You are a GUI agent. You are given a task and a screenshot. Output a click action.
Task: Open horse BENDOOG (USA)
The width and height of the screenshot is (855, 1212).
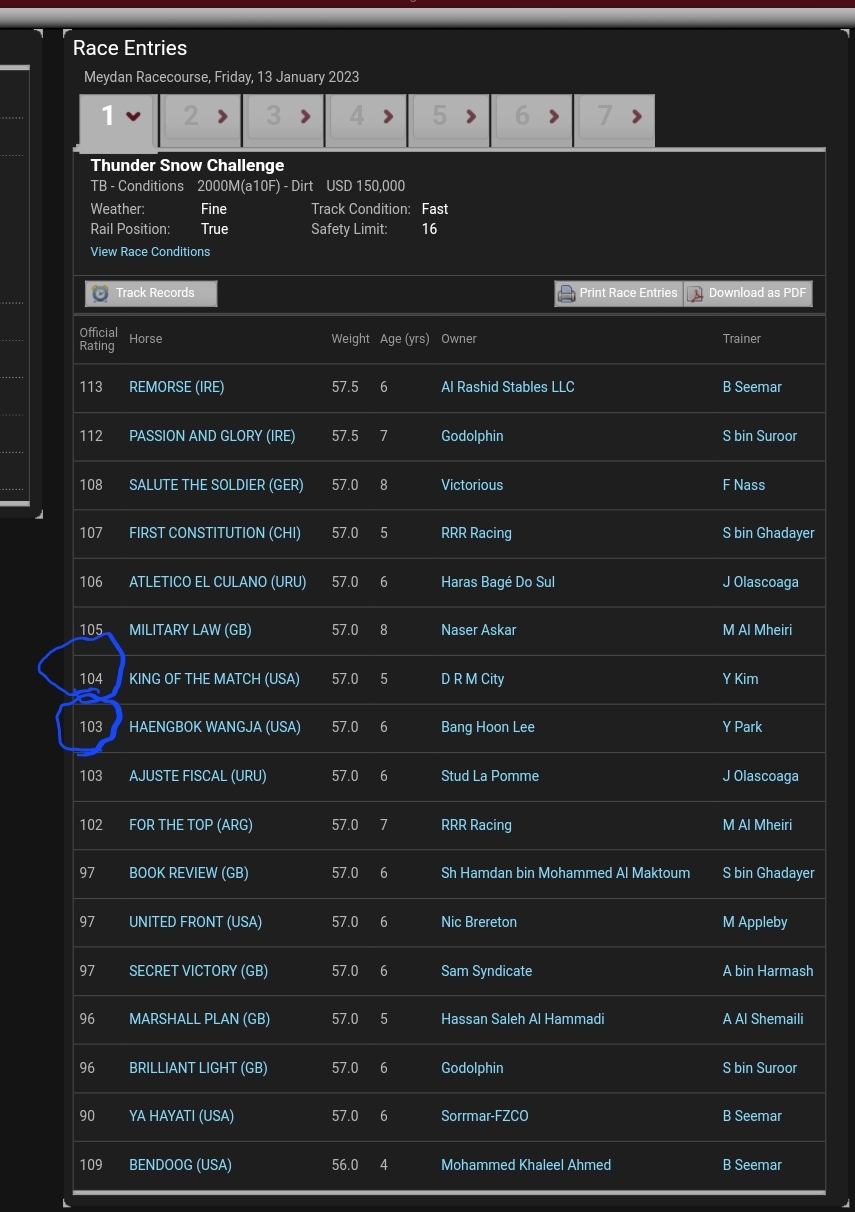(180, 1165)
